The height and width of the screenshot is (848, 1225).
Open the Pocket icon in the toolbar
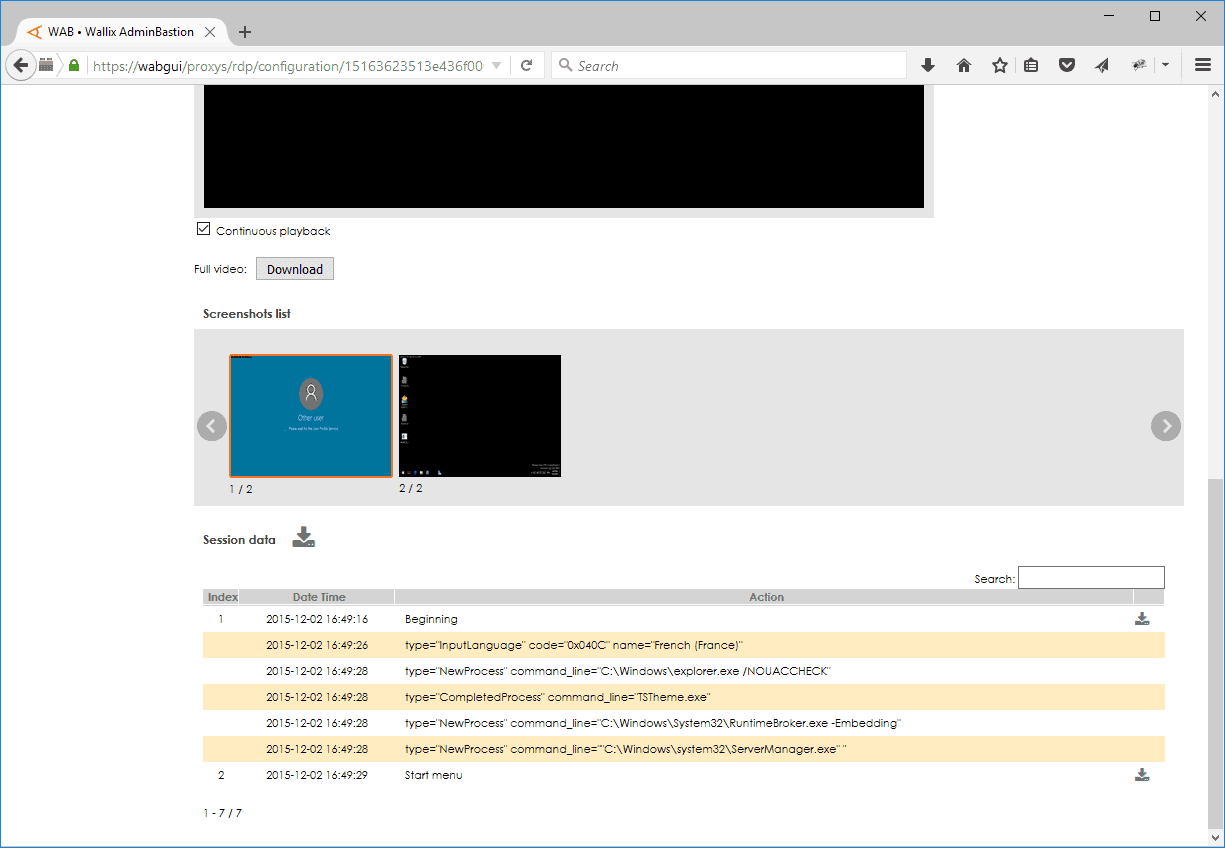(x=1067, y=66)
